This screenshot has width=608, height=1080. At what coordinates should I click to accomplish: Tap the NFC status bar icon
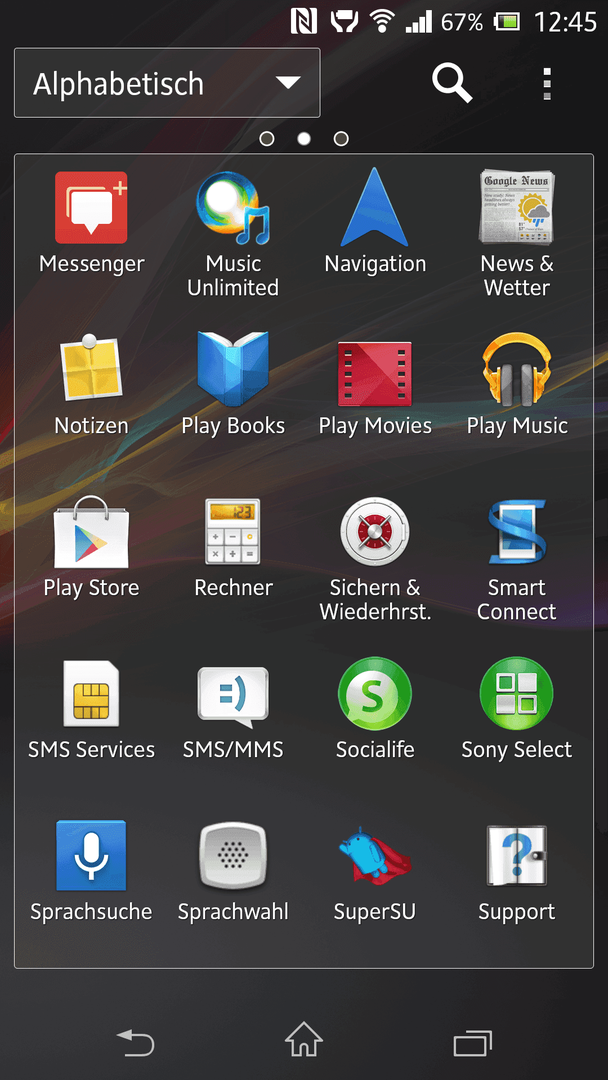[x=304, y=21]
